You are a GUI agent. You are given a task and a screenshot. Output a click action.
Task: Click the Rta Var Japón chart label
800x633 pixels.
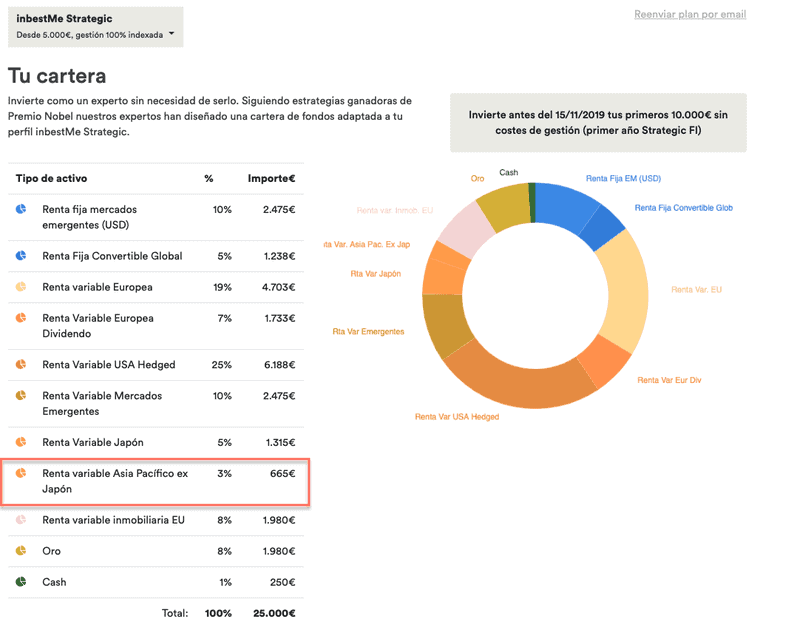tap(376, 274)
